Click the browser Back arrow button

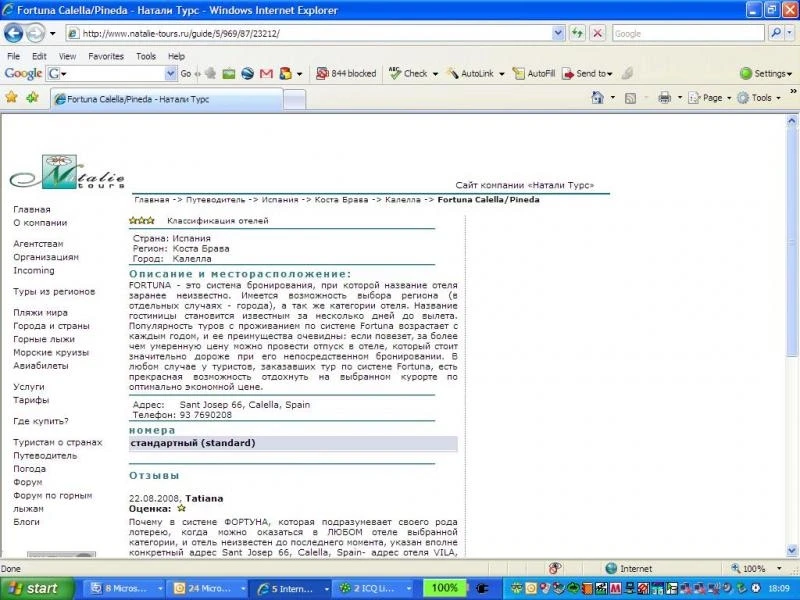tap(13, 34)
